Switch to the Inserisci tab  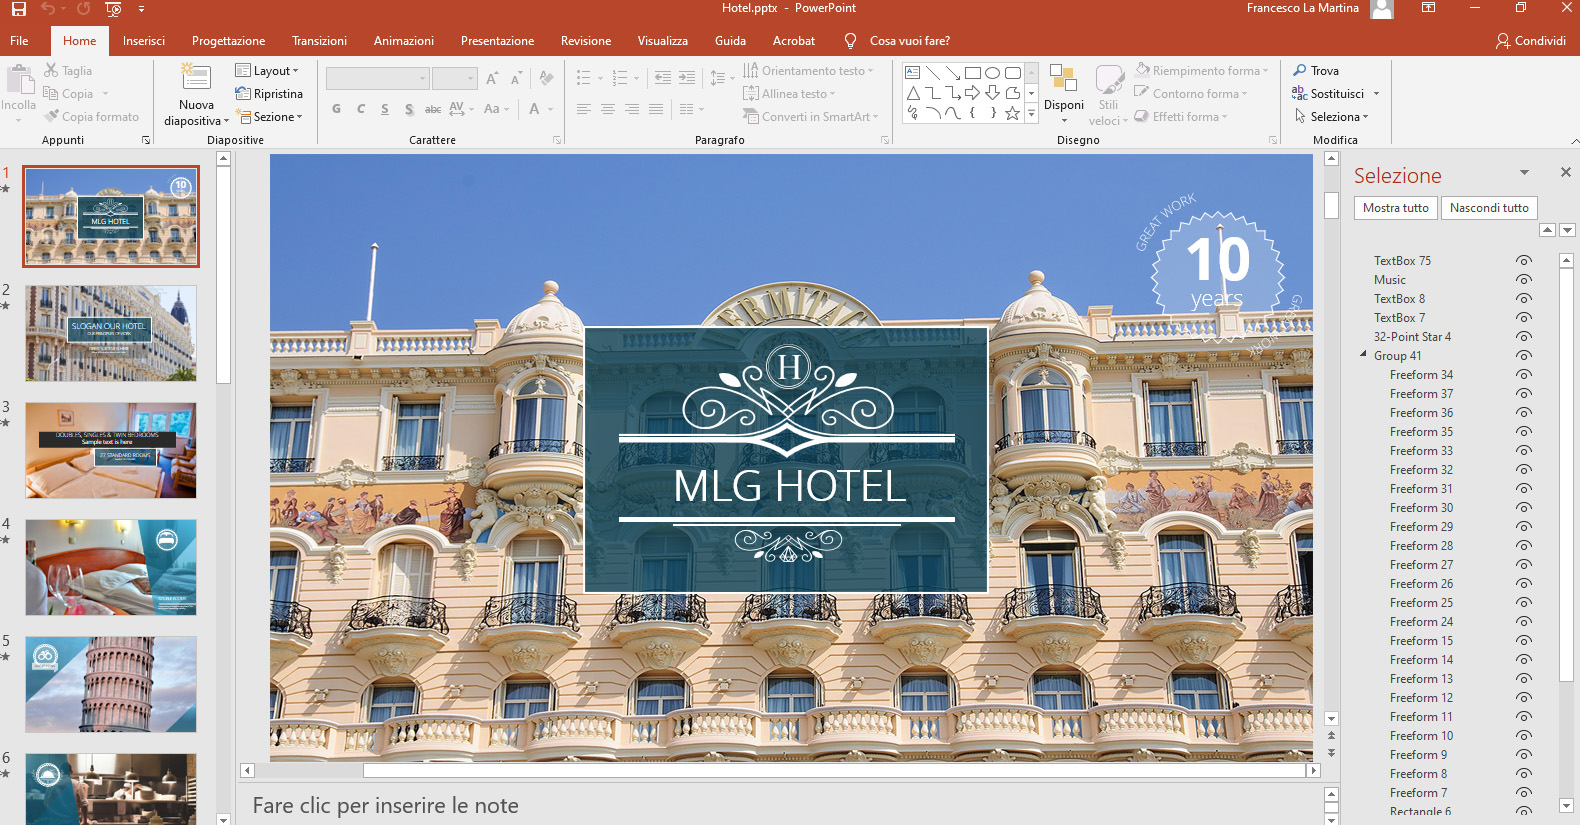144,41
